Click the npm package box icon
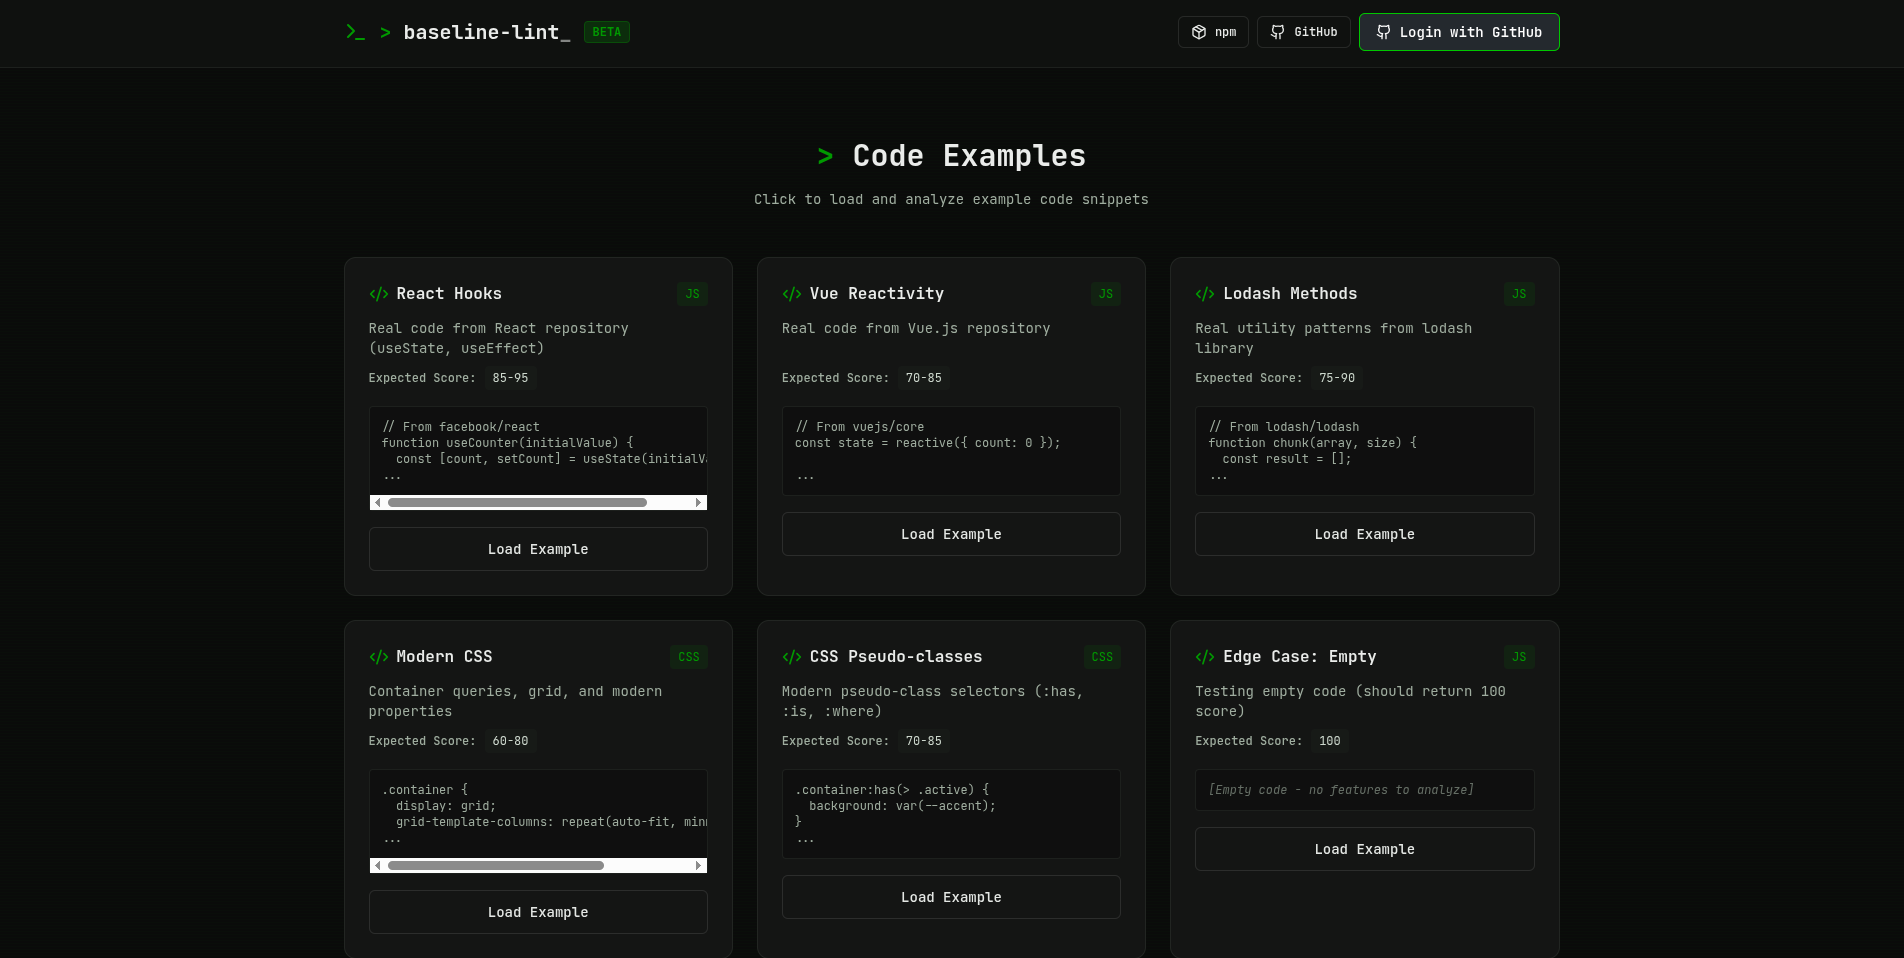 [x=1199, y=32]
